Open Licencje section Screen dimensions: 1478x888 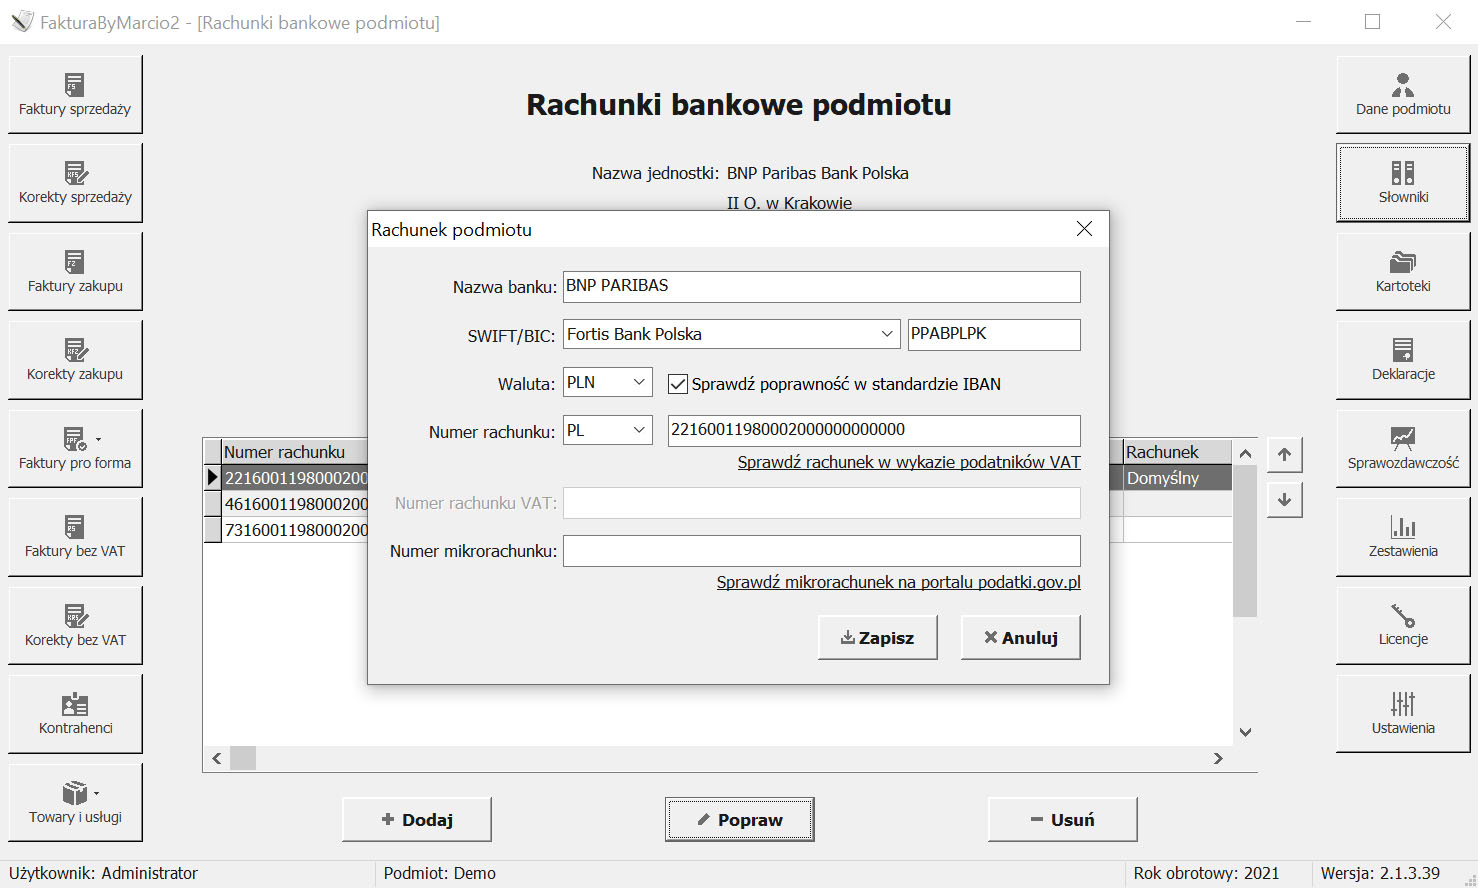[x=1403, y=625]
